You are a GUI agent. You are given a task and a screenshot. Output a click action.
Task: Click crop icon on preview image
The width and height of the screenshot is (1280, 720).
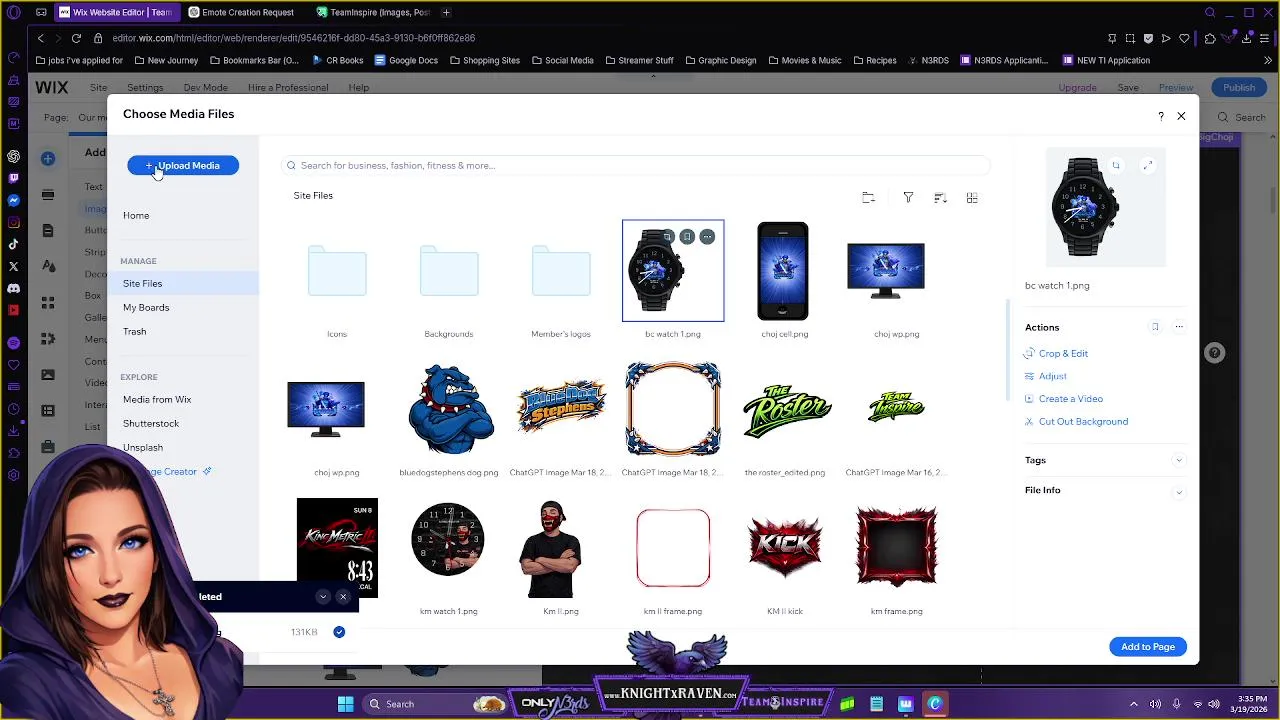1116,166
